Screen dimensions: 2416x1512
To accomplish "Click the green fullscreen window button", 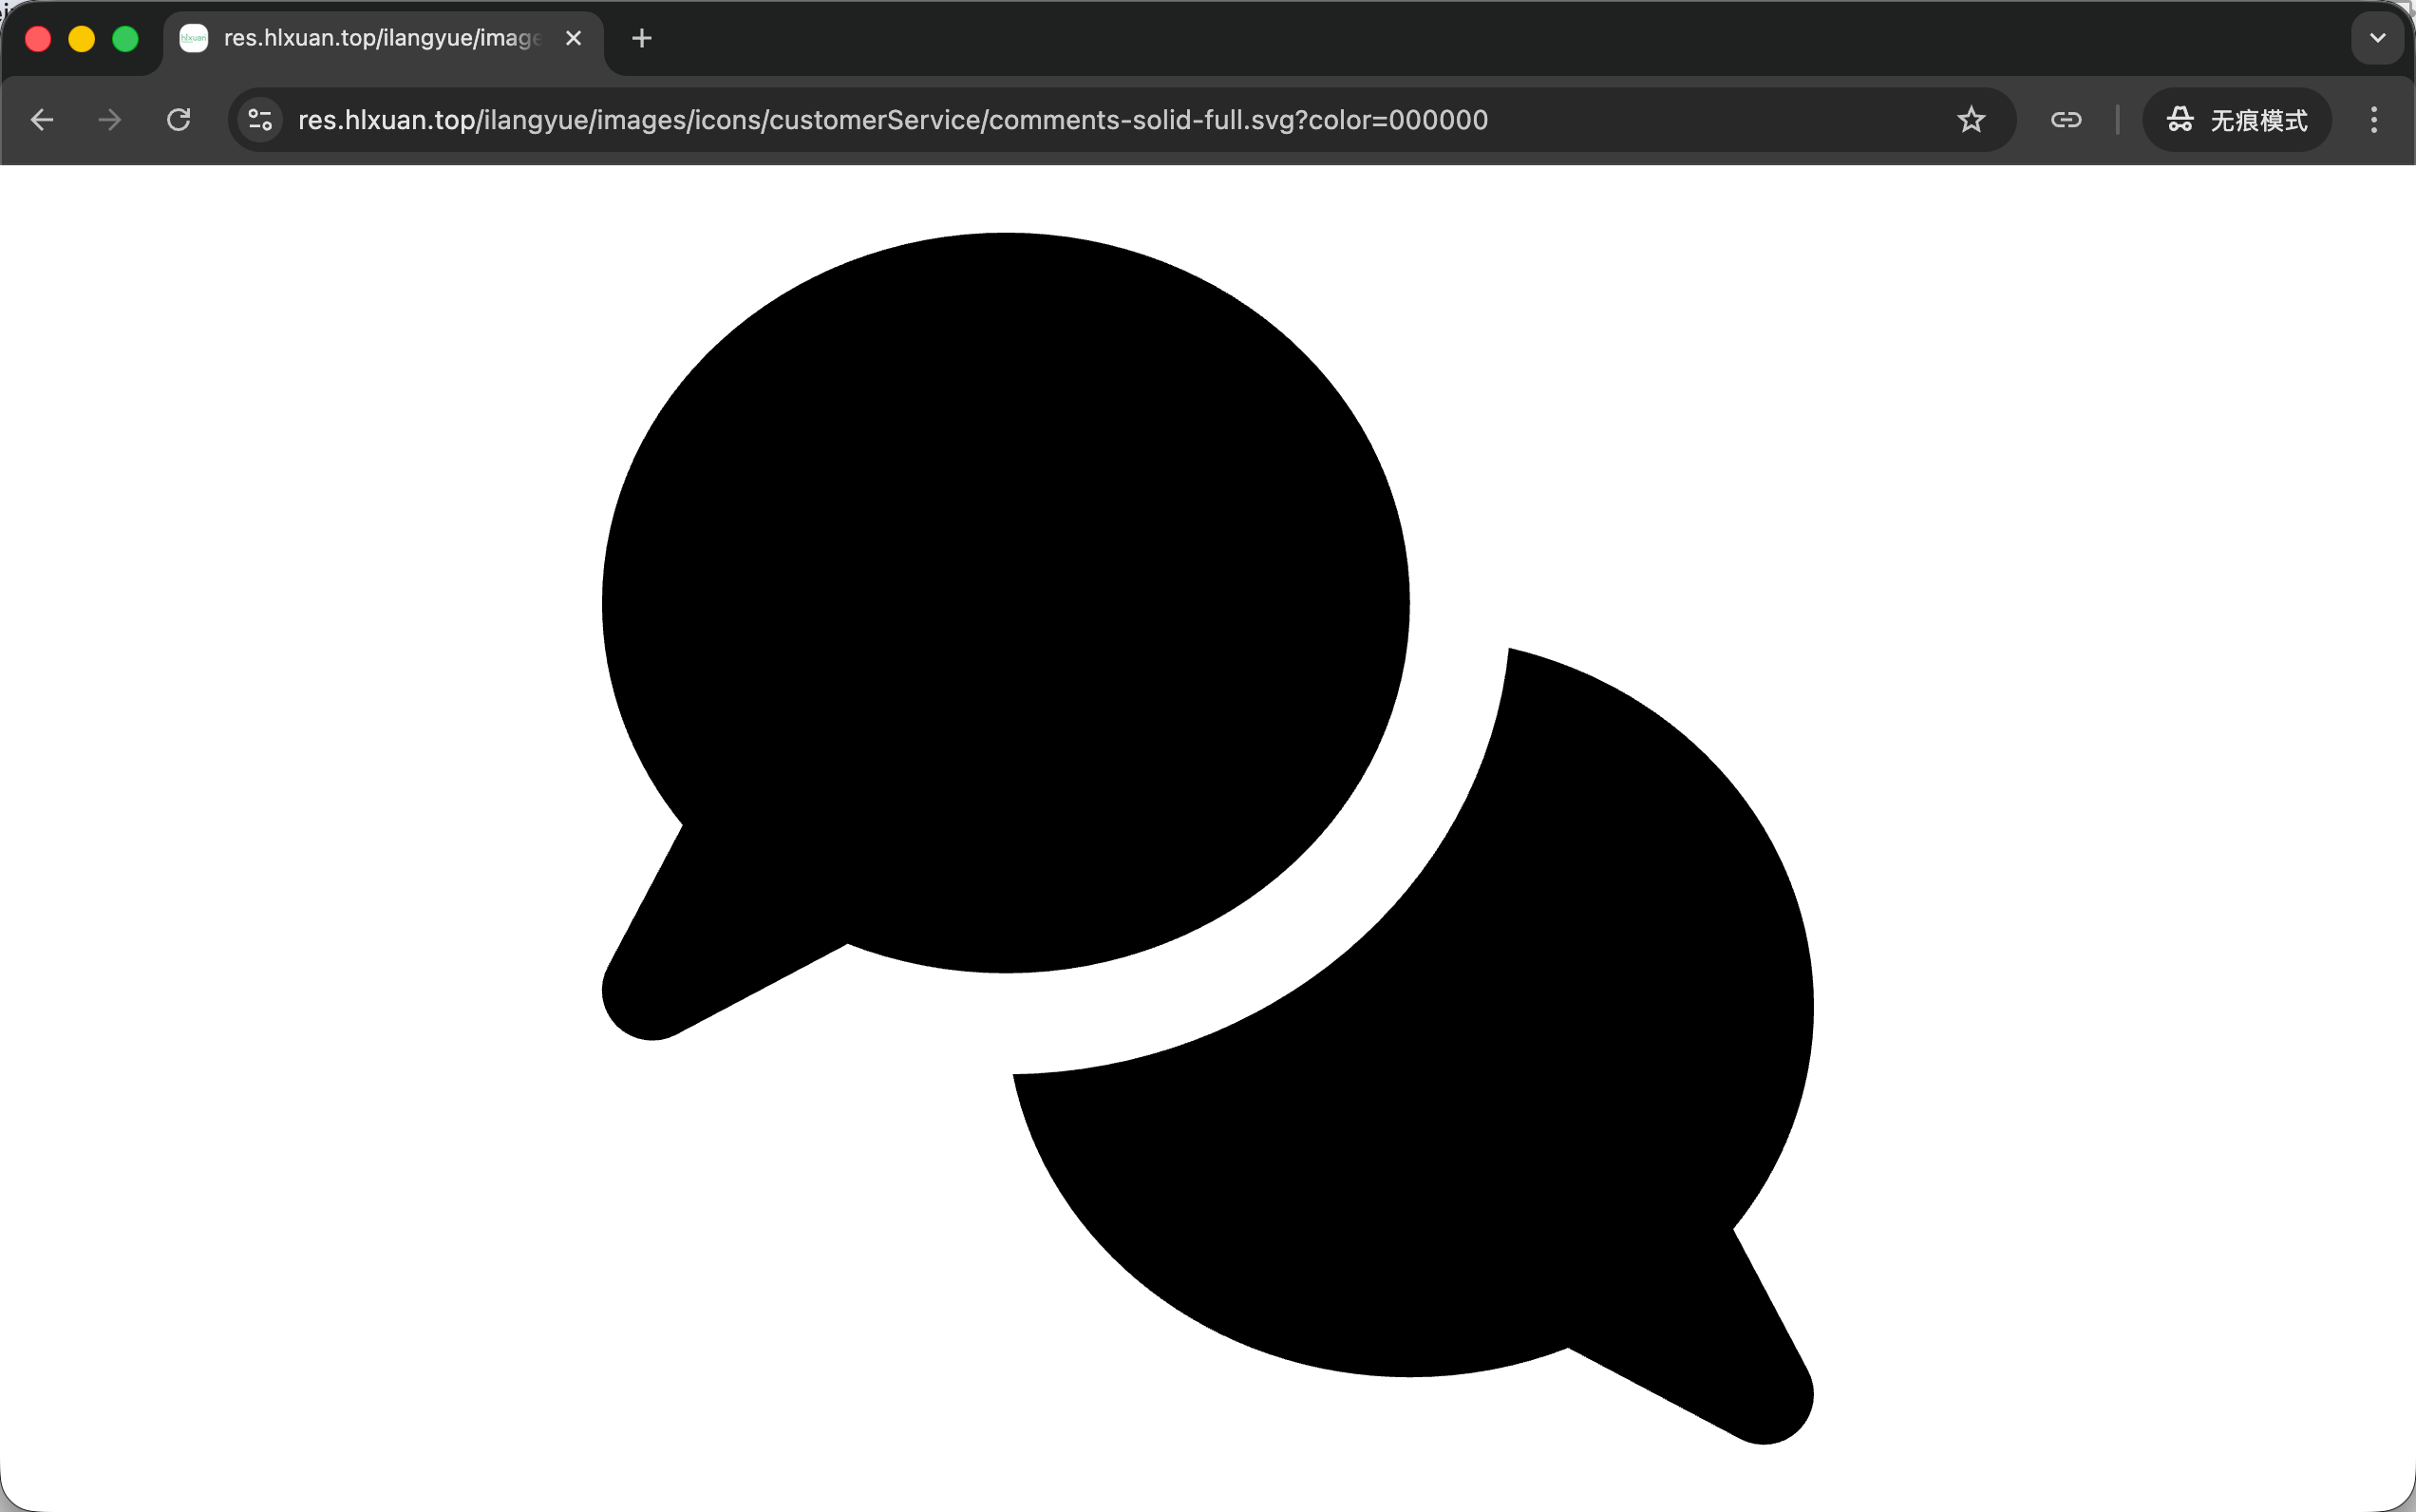I will (x=125, y=39).
